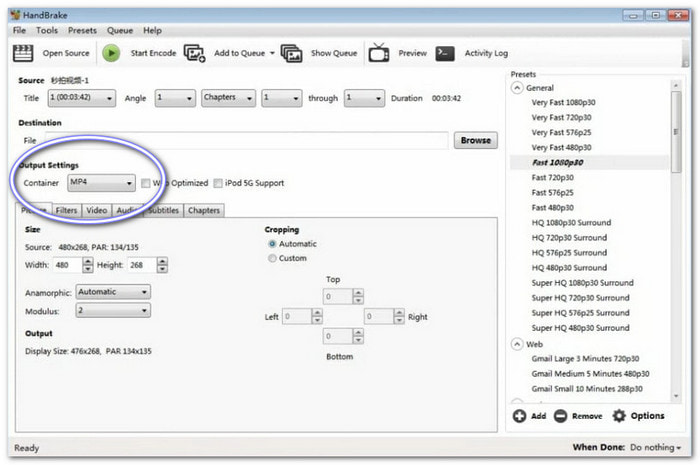
Task: Click the green Start Encode play icon
Action: pos(111,53)
